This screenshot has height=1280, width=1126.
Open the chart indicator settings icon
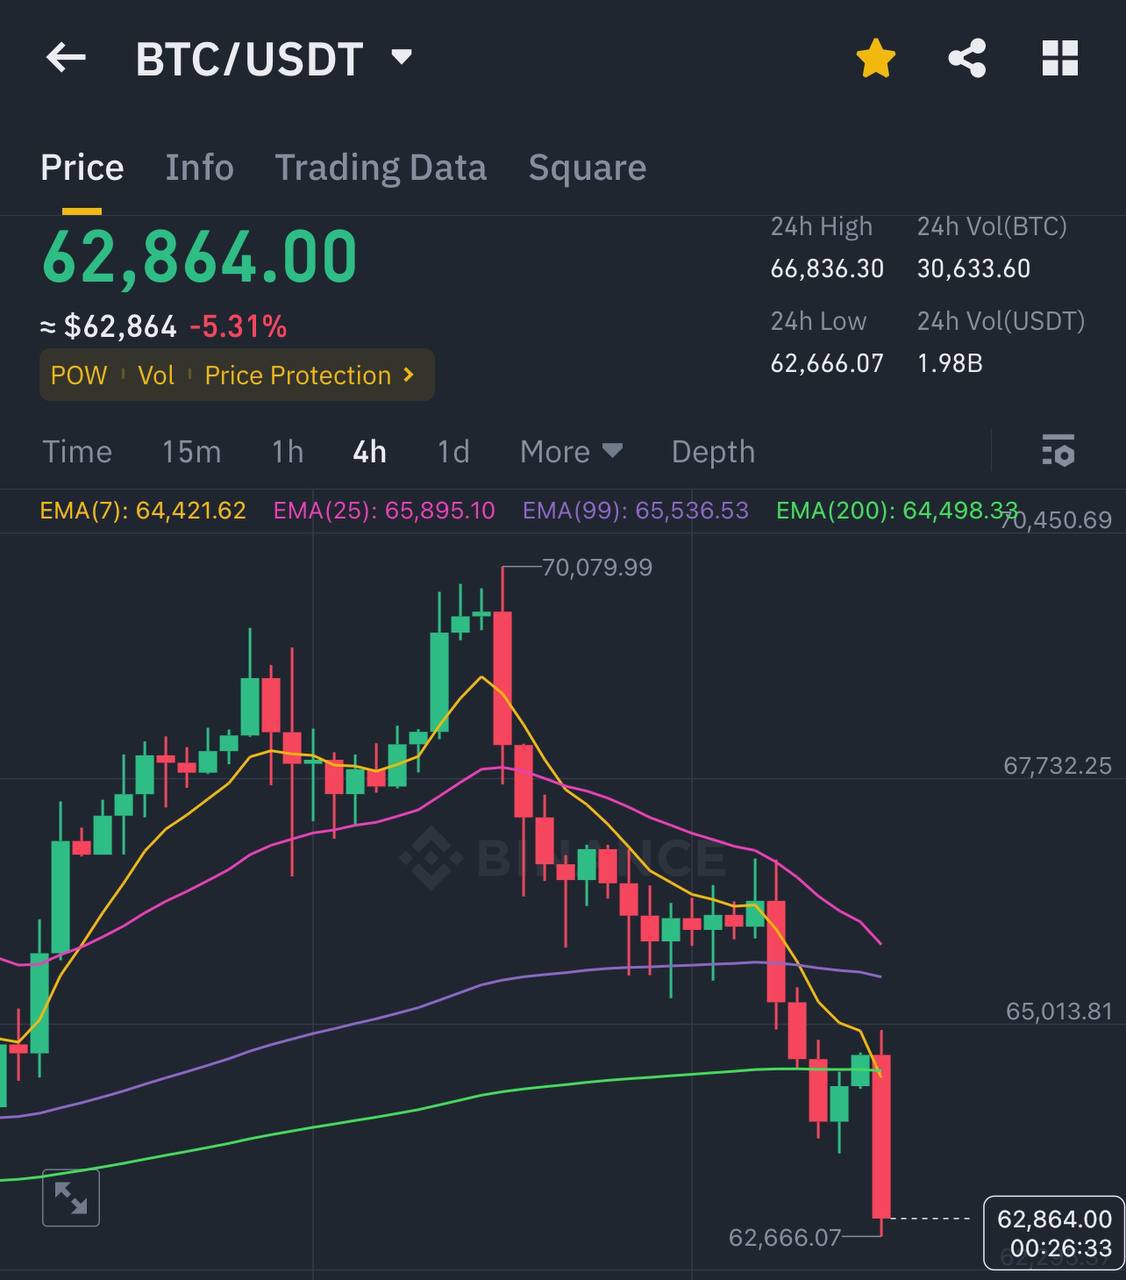1057,451
